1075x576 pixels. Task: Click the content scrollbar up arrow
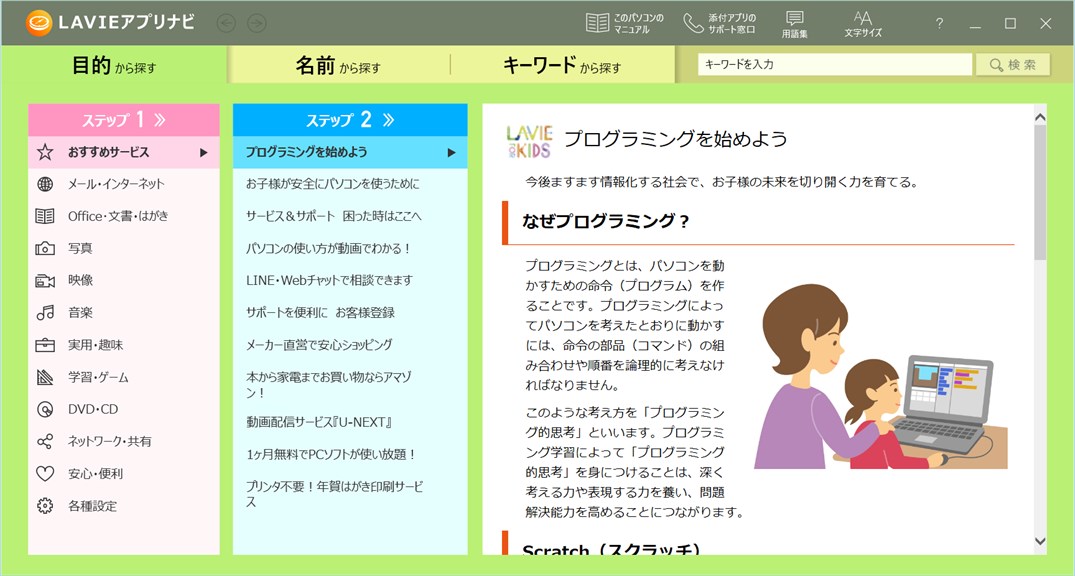click(x=1040, y=118)
